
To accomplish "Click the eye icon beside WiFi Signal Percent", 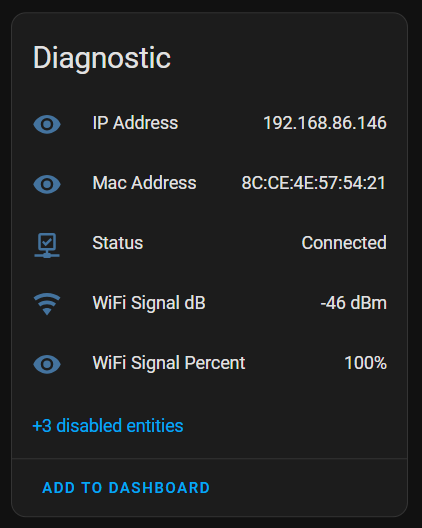I will (x=47, y=364).
